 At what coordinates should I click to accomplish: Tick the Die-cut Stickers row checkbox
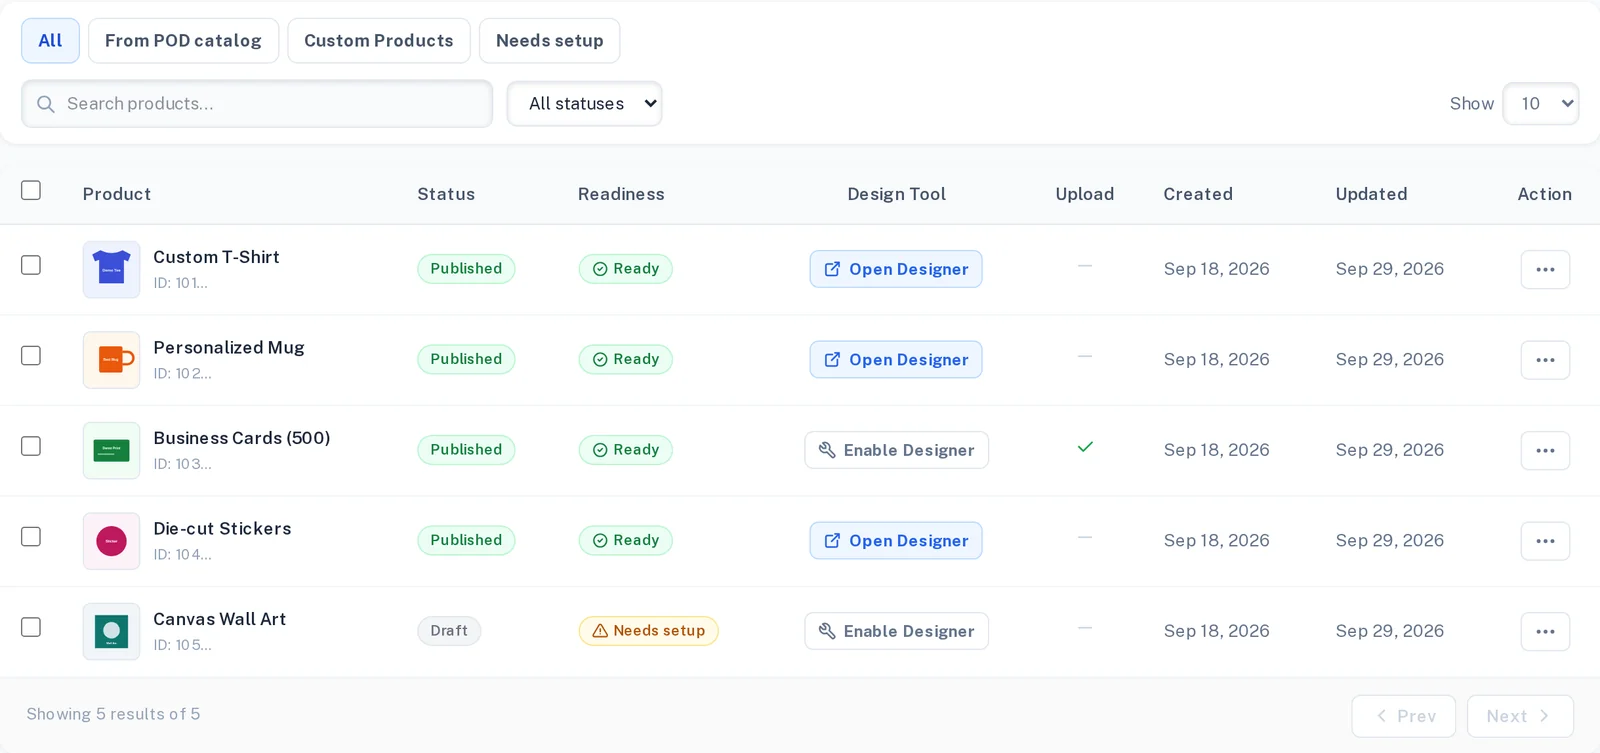pos(31,537)
